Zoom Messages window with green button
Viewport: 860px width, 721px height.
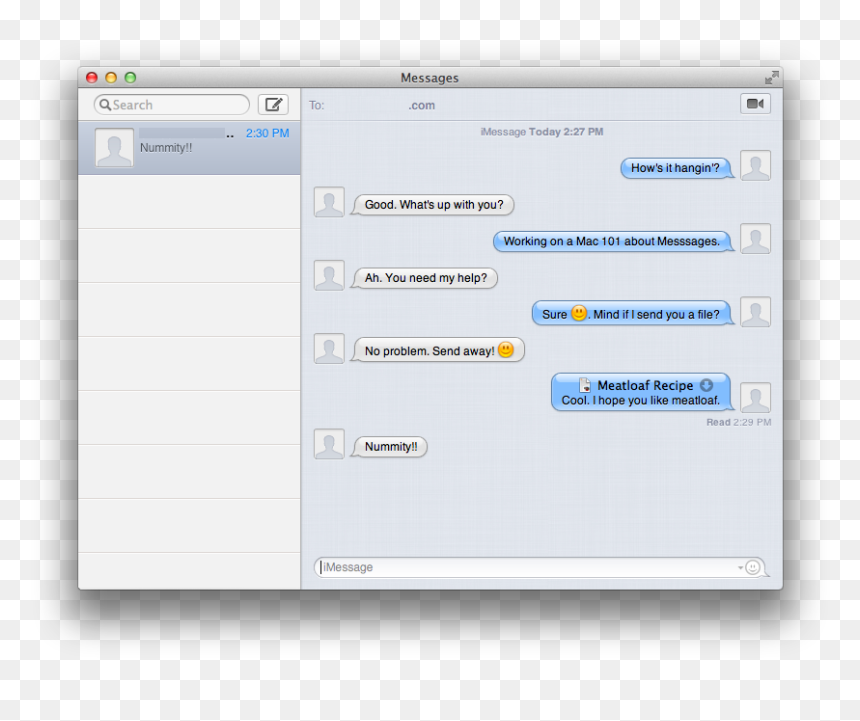tap(130, 77)
